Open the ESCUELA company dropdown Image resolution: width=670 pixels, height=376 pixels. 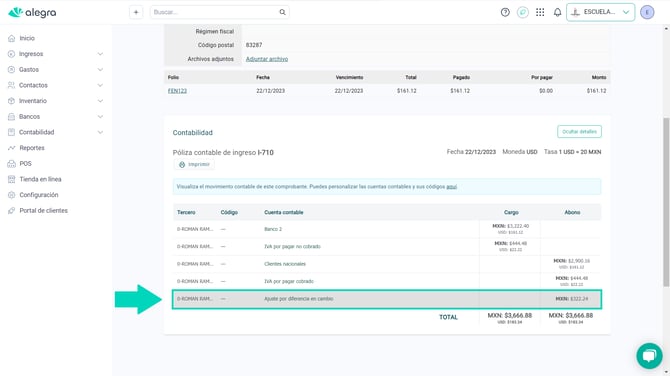600,12
